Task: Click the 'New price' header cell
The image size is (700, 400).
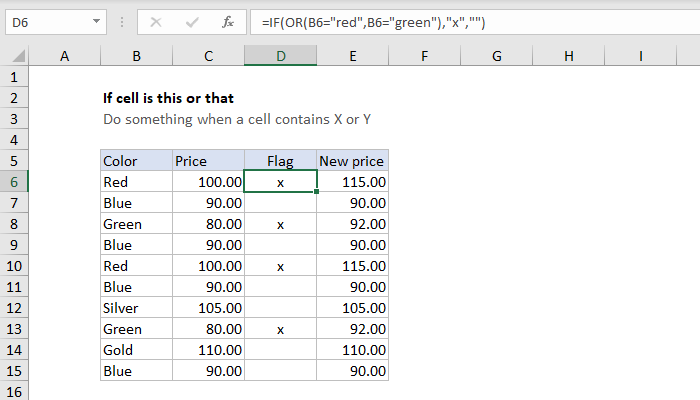Action: click(x=353, y=161)
